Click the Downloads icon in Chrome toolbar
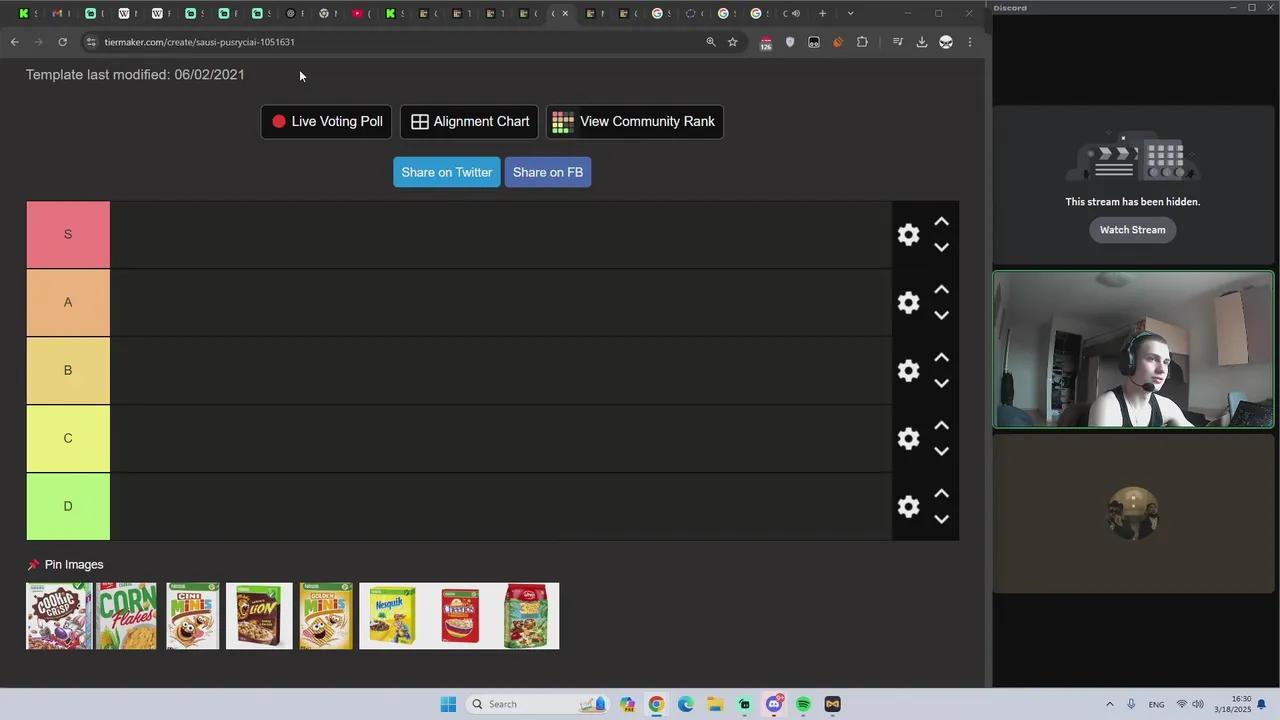The height and width of the screenshot is (720, 1280). 922,42
